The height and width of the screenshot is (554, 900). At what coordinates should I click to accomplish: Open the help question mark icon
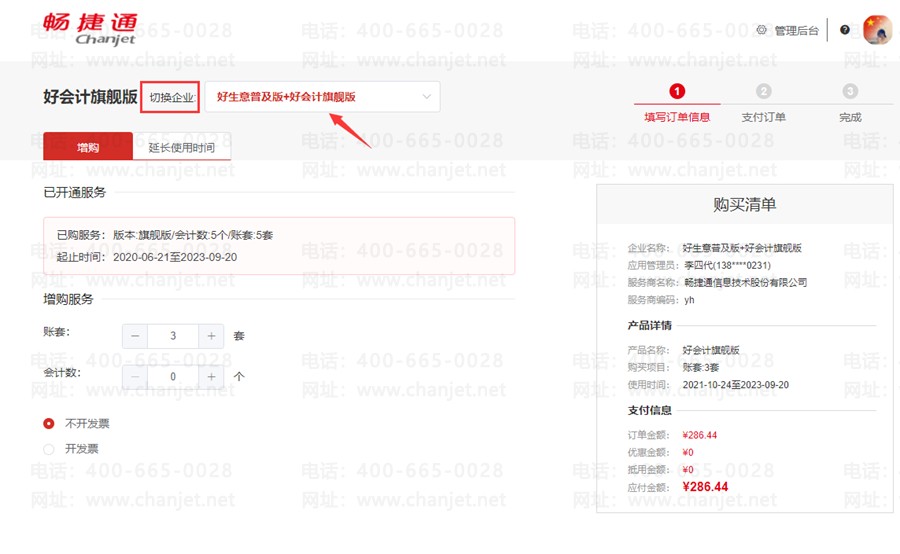point(845,30)
